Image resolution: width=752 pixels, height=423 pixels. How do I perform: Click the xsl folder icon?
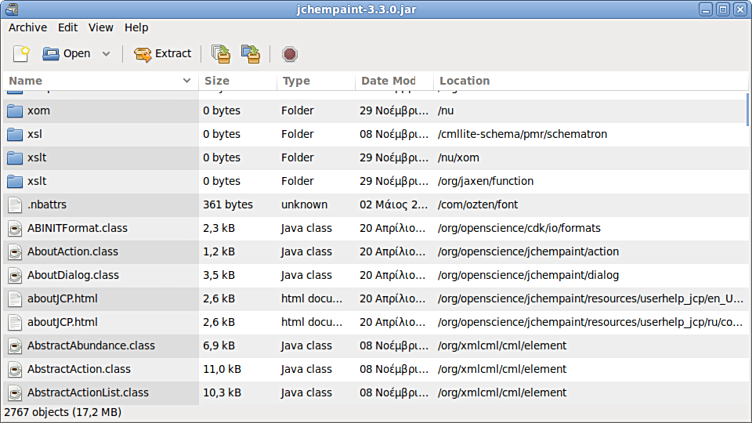click(x=15, y=134)
